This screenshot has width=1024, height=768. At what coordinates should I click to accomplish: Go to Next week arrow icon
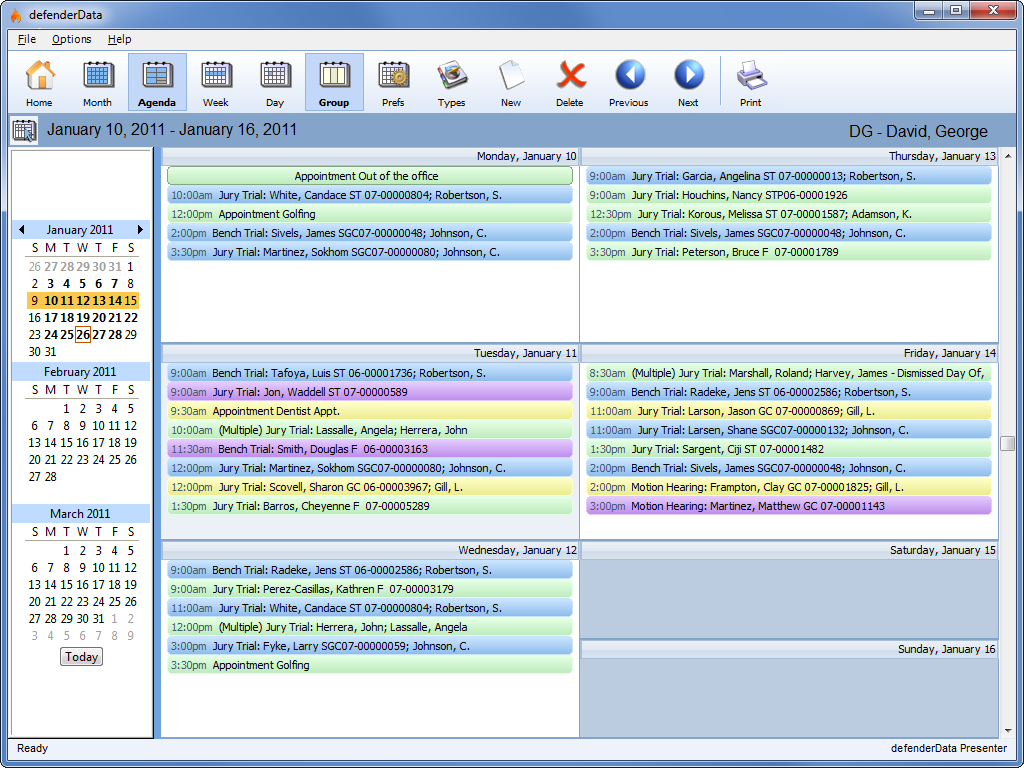coord(688,82)
